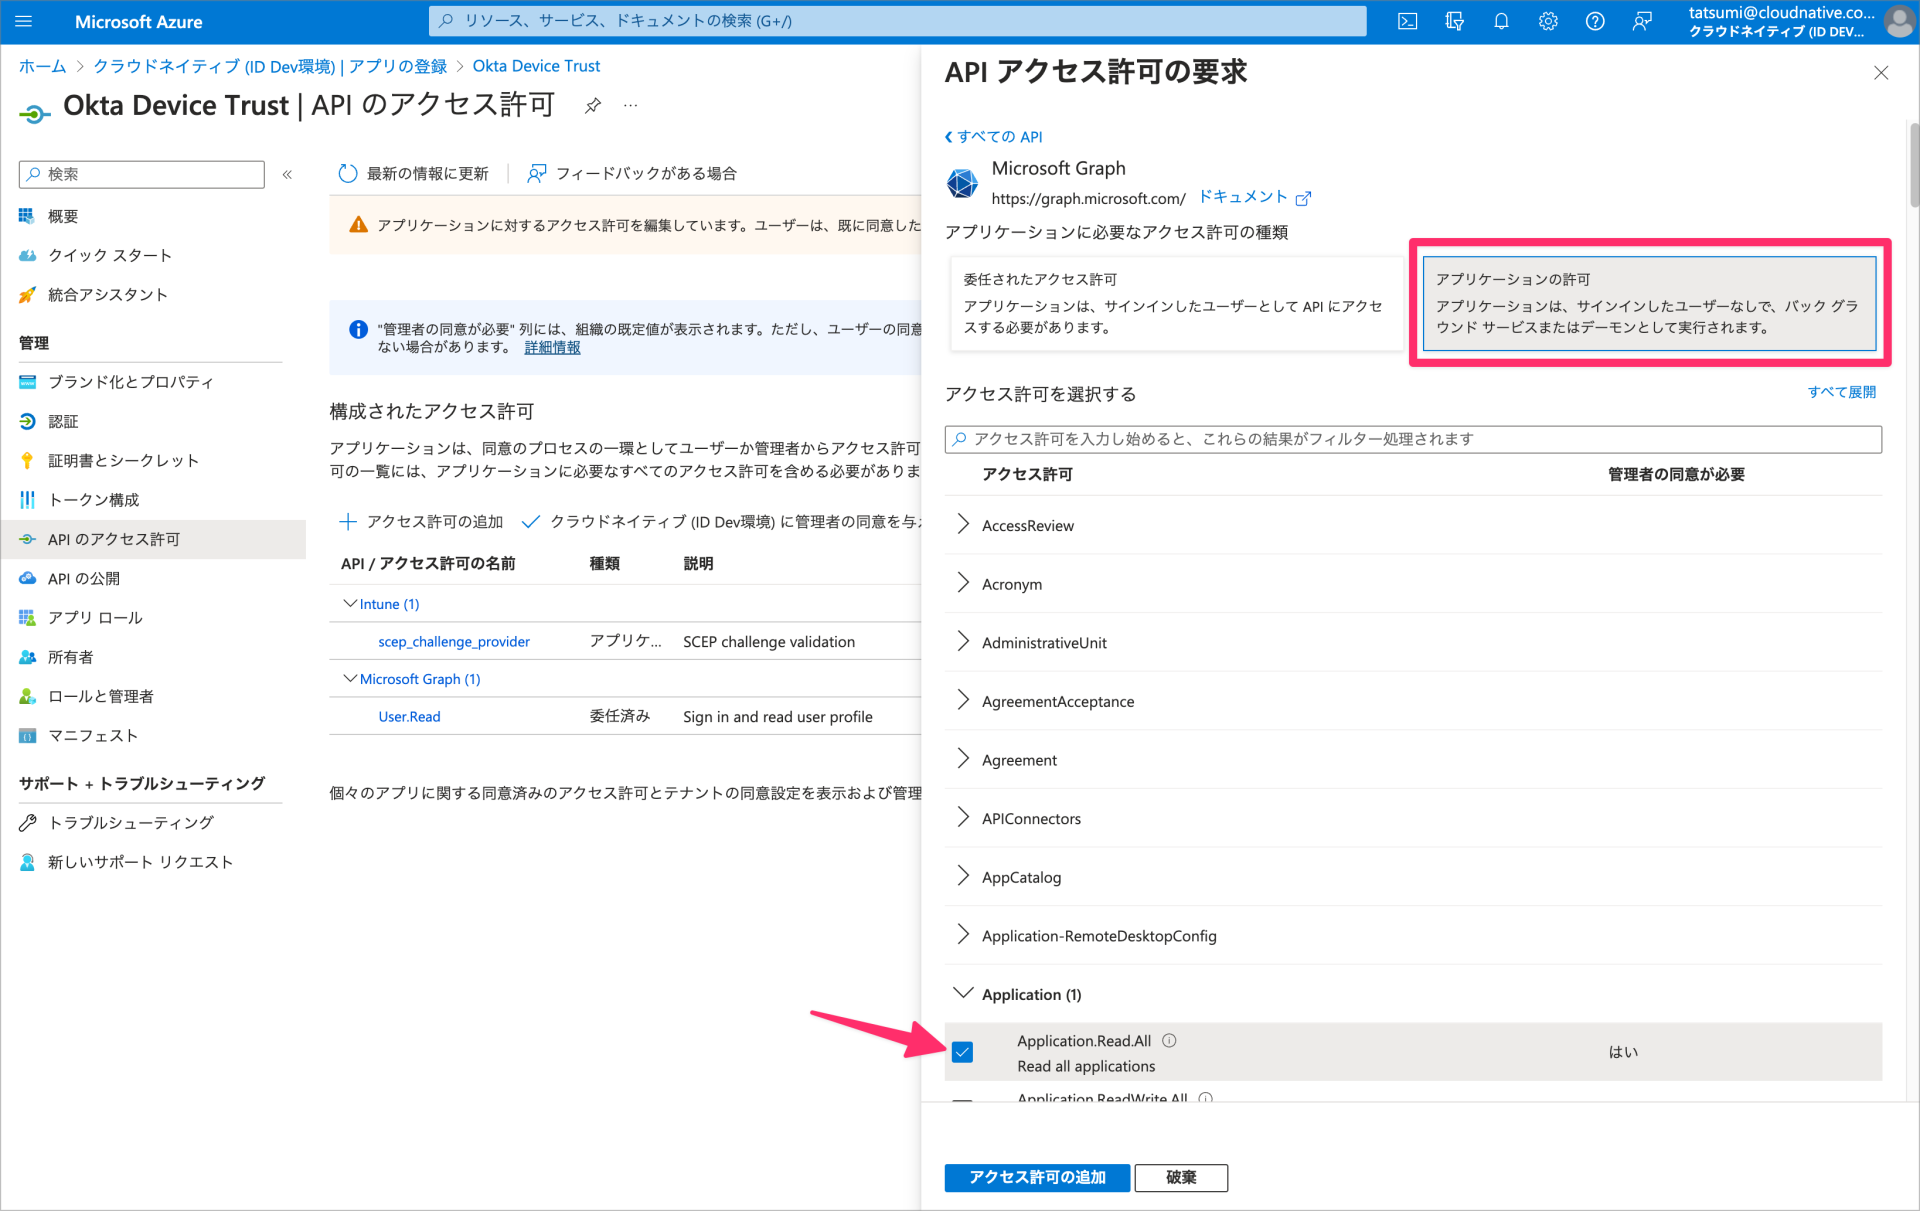
Task: Expand the AppCatalog permission group
Action: click(963, 876)
